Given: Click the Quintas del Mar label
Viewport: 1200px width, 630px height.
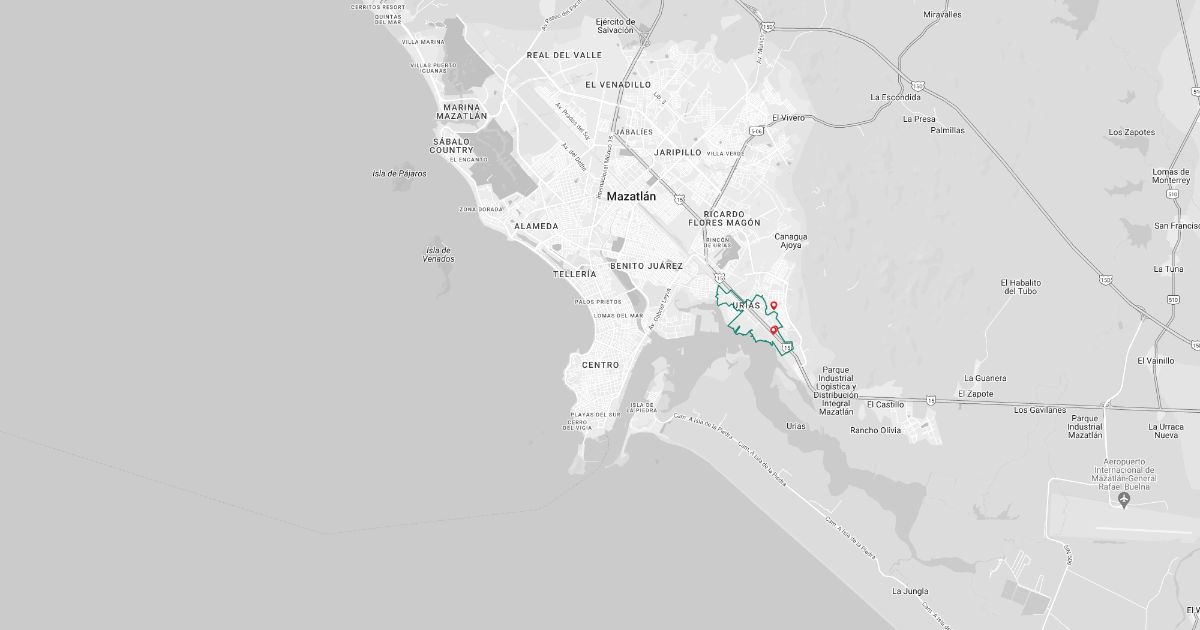Looking at the screenshot, I should point(388,19).
